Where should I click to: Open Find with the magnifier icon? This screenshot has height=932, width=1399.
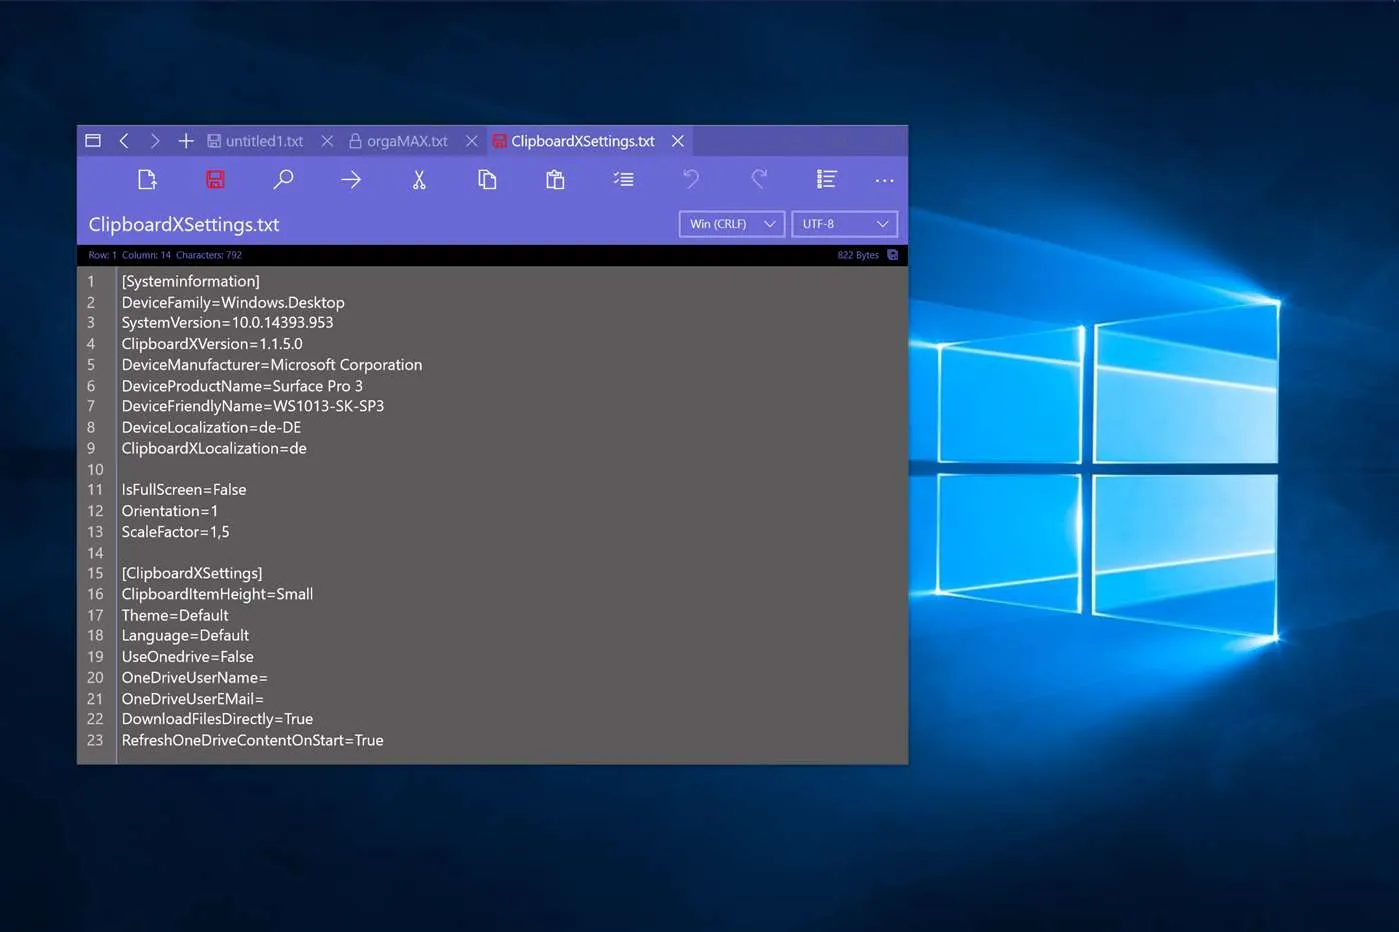click(283, 180)
